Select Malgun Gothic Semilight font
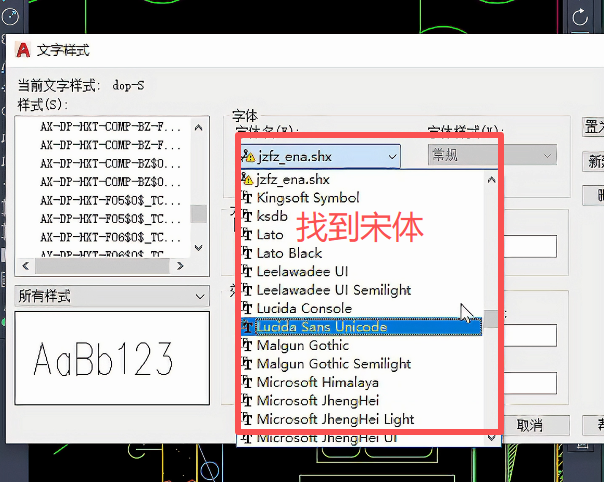This screenshot has height=482, width=604. pos(333,364)
